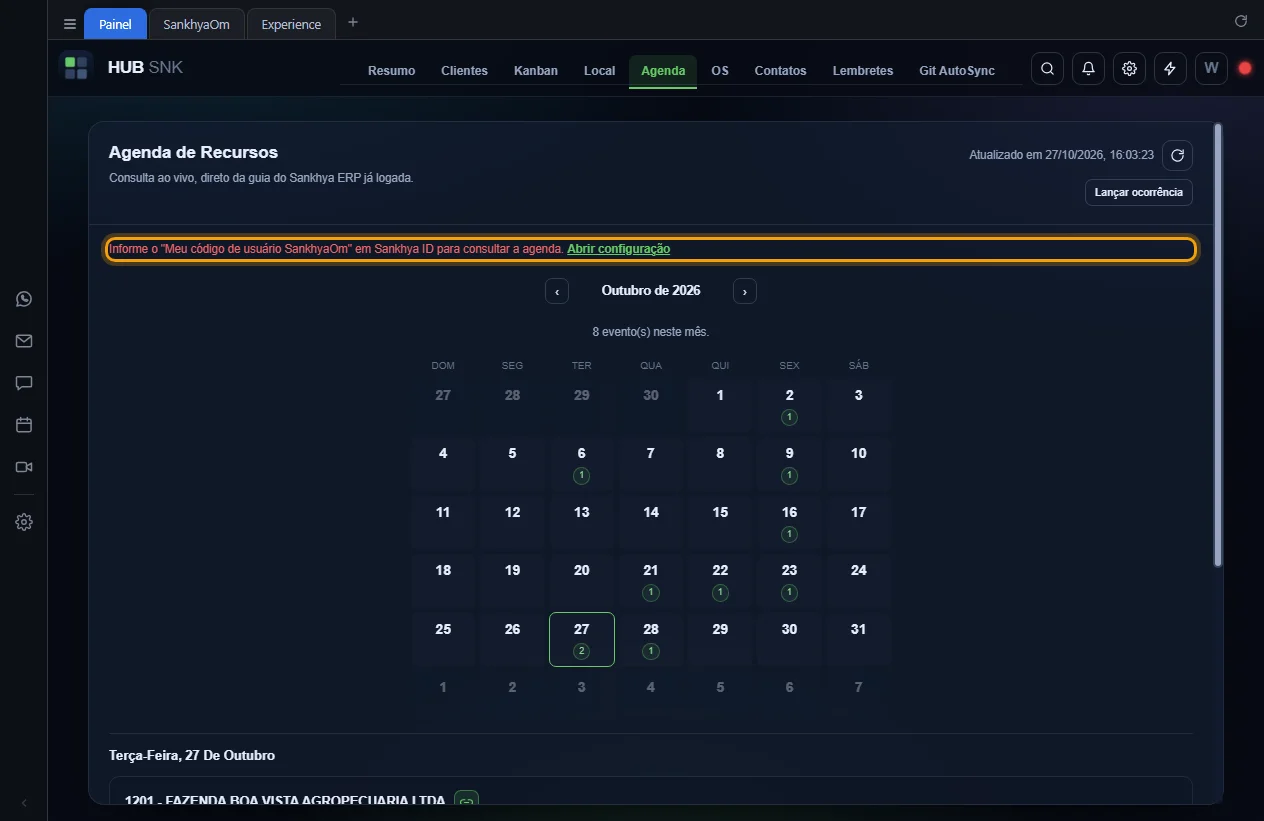The height and width of the screenshot is (821, 1264).
Task: Open WhatsApp from left sidebar
Action: [24, 299]
